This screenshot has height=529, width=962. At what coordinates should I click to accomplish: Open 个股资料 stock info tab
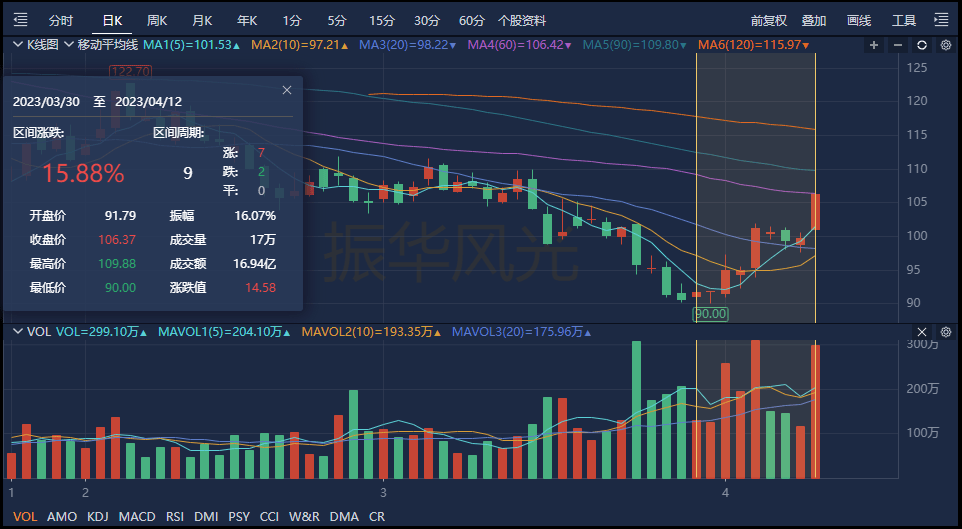521,21
